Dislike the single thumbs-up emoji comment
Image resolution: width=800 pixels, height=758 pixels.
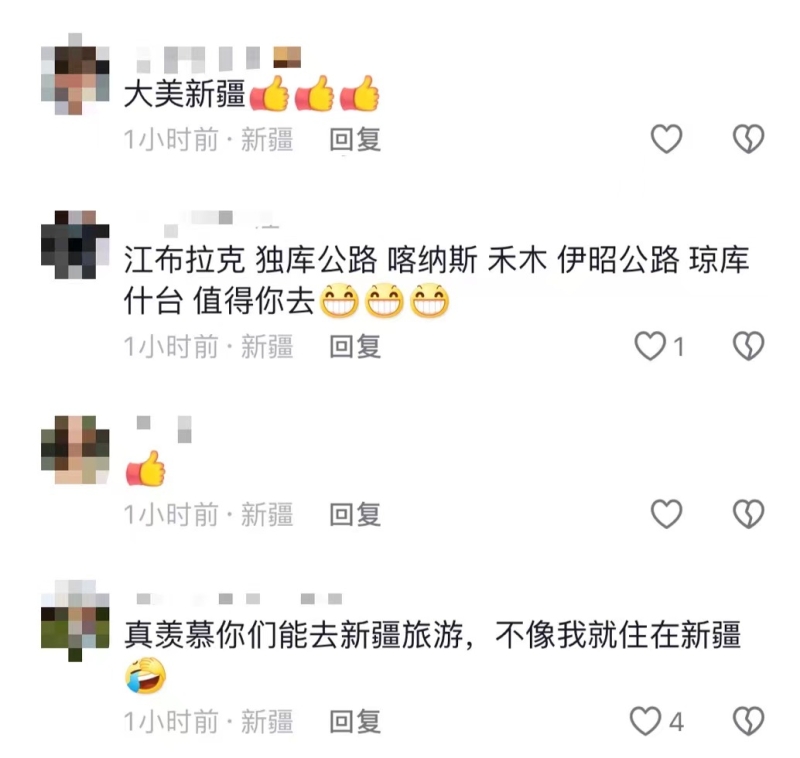[748, 514]
